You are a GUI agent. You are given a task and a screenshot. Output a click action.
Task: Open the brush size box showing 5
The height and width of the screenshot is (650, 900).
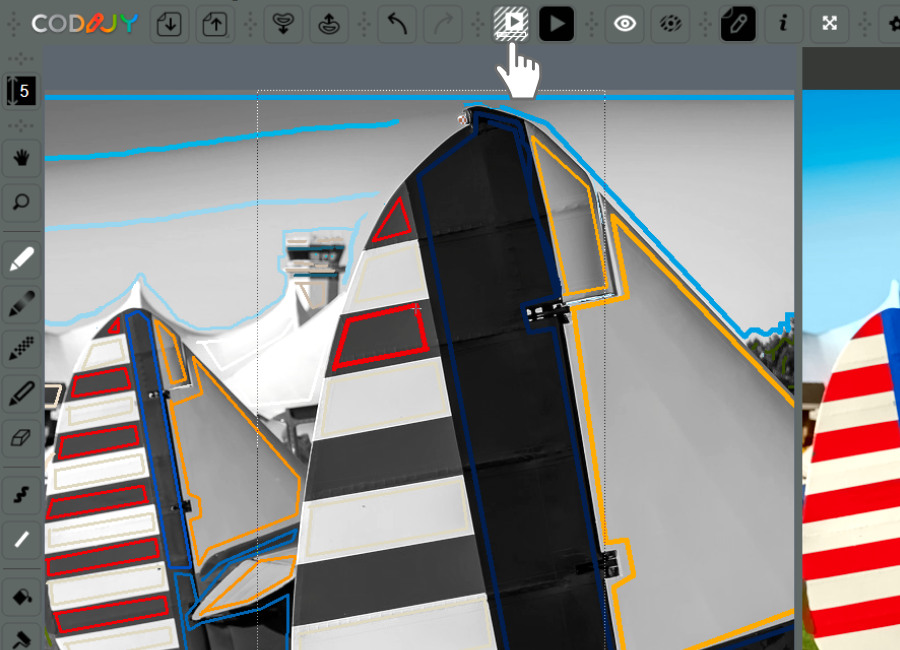22,91
